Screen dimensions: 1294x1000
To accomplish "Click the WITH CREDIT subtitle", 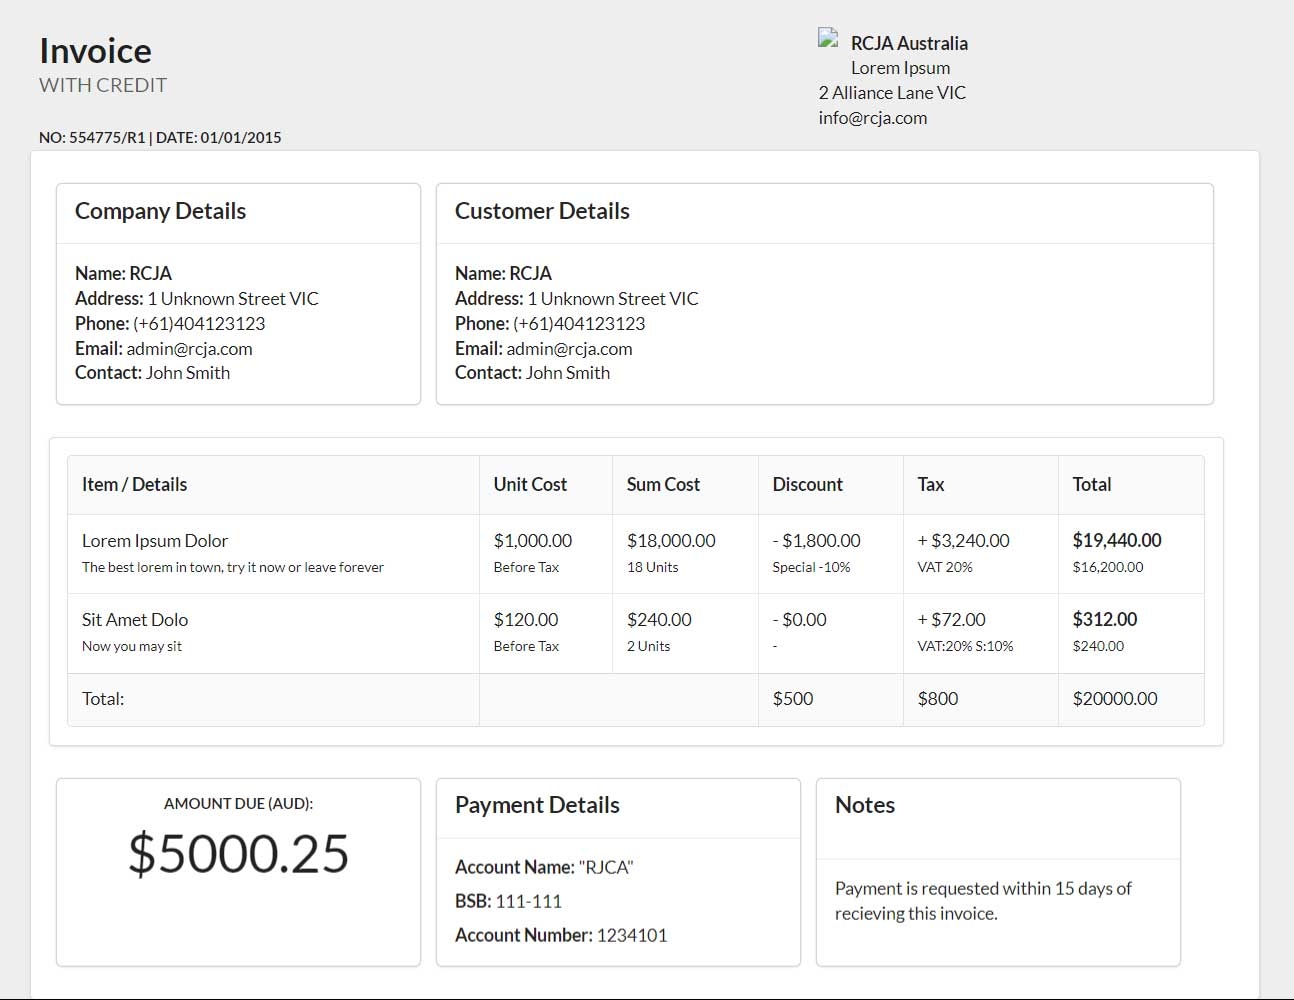I will click(103, 86).
